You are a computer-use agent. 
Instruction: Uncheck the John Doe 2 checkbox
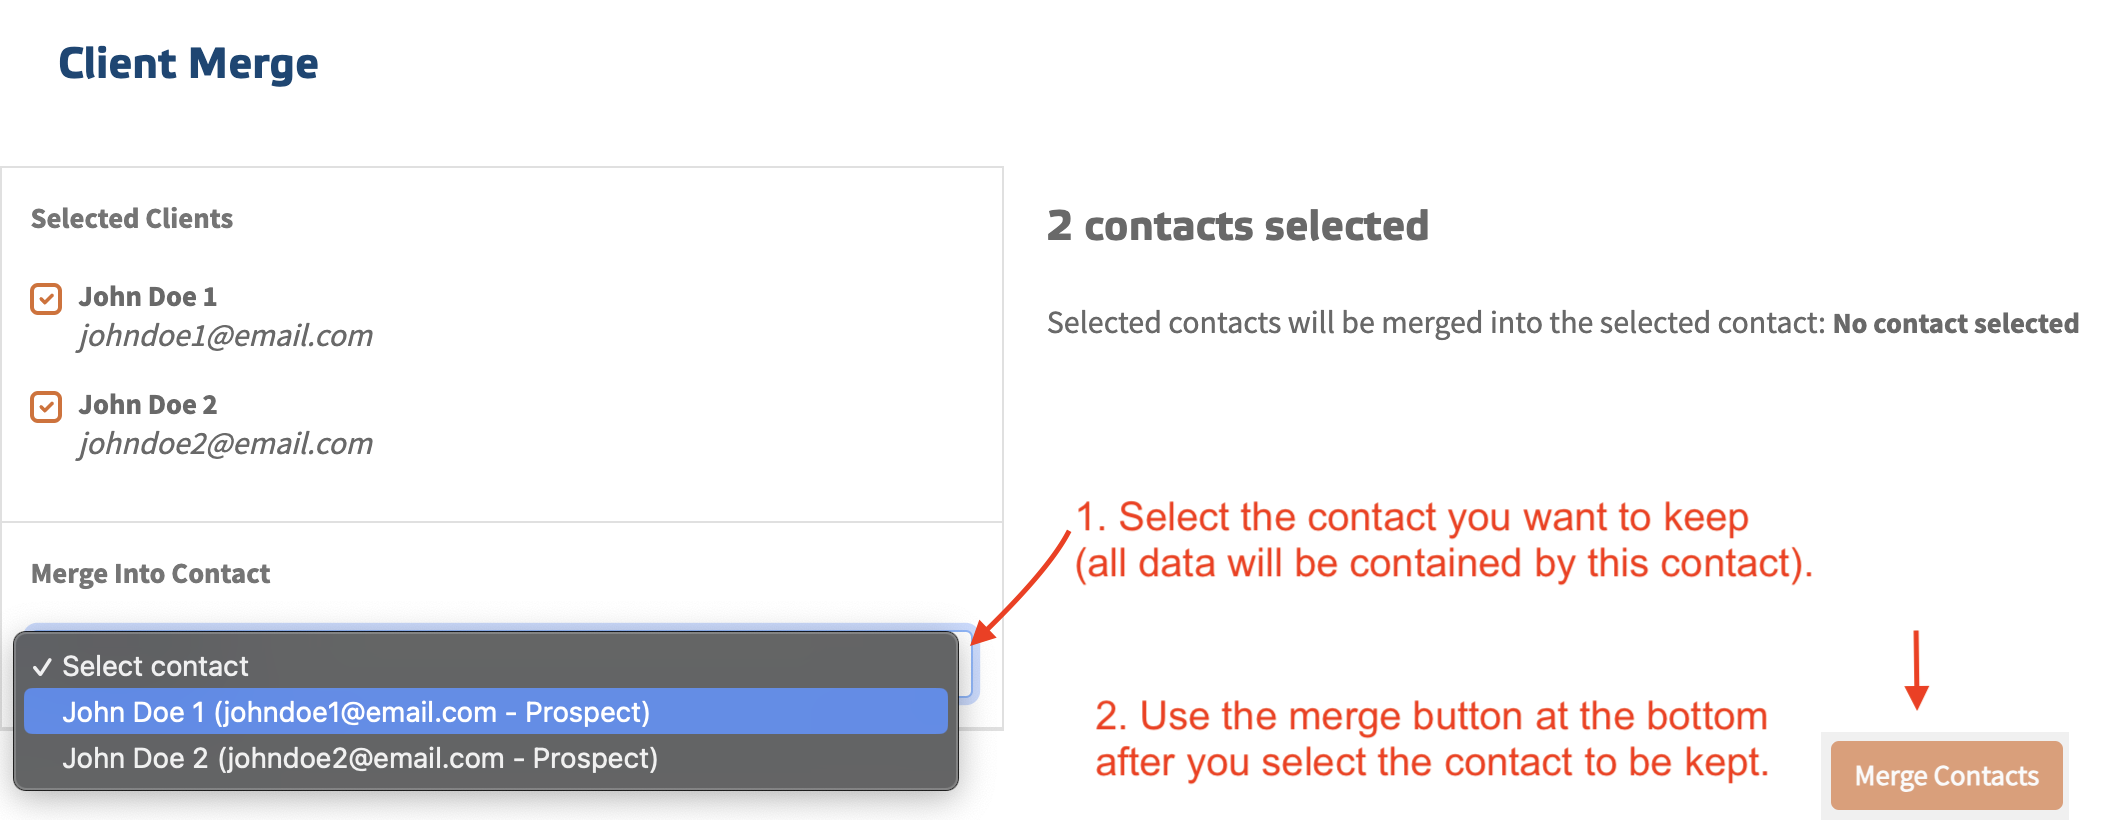click(46, 407)
